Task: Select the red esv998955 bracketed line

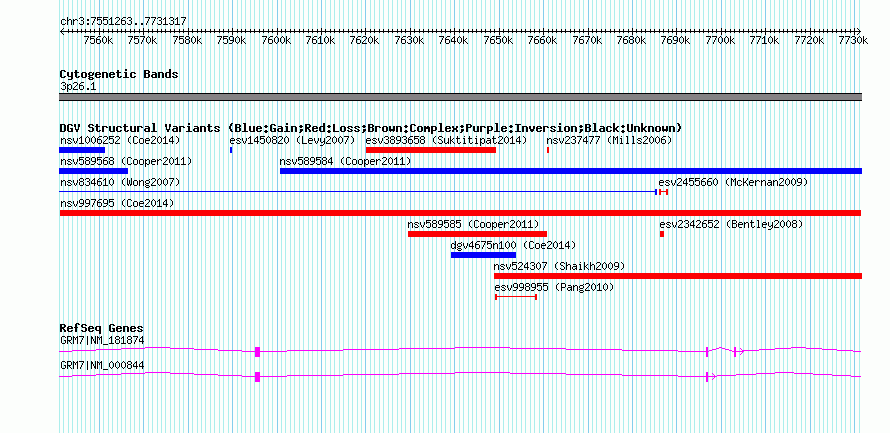Action: click(516, 297)
